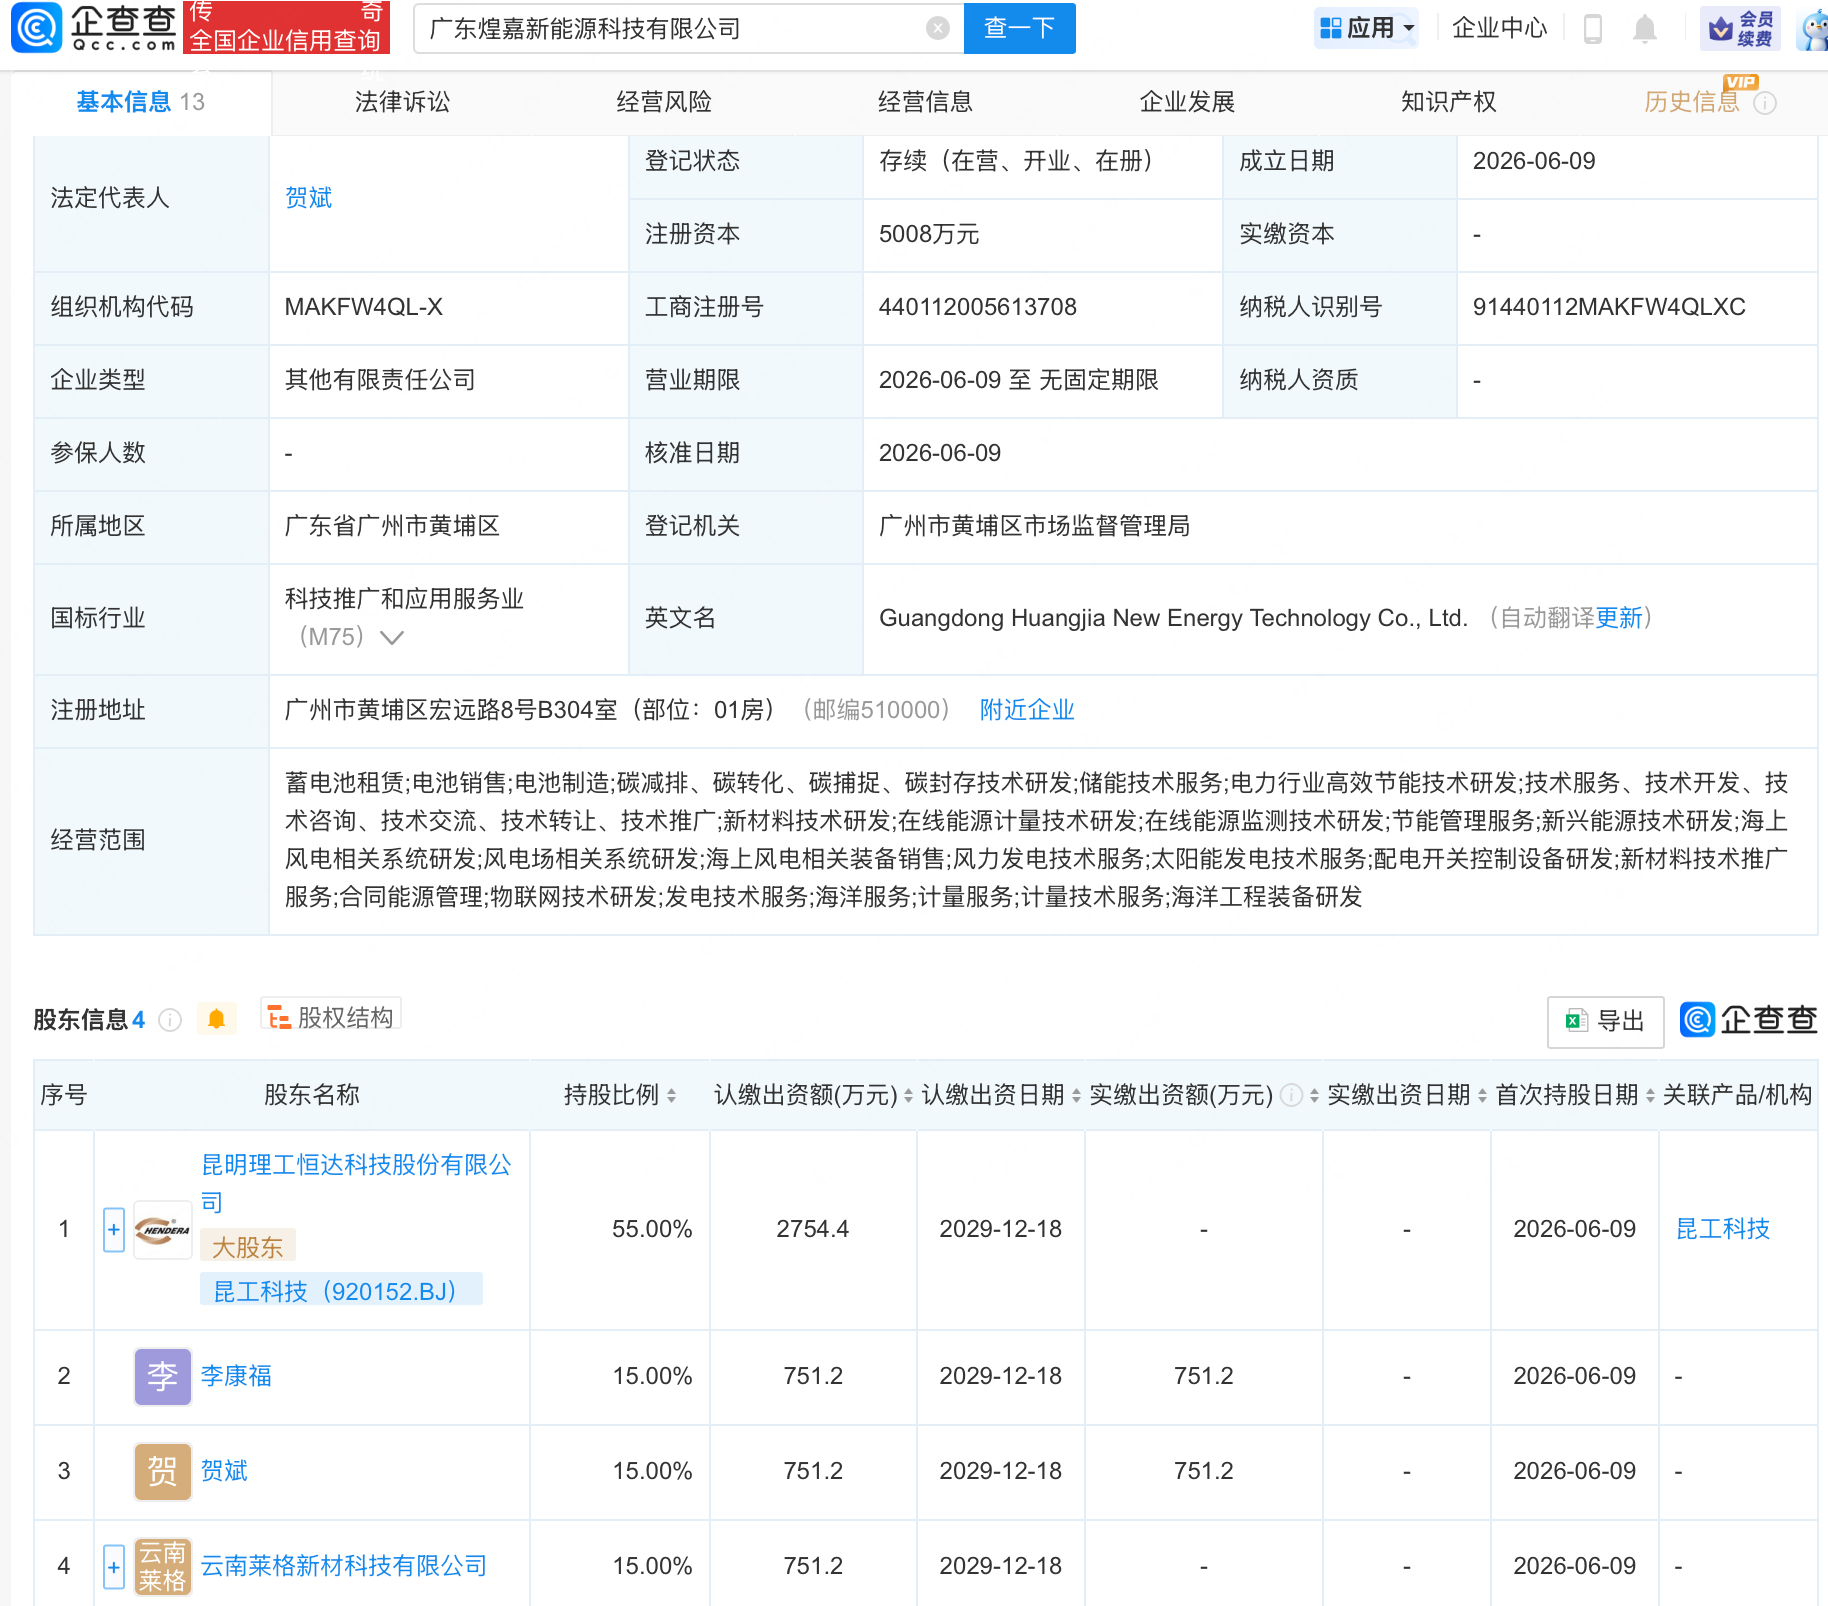The width and height of the screenshot is (1828, 1606).
Task: Open the notifications bell in the header
Action: [x=1645, y=28]
